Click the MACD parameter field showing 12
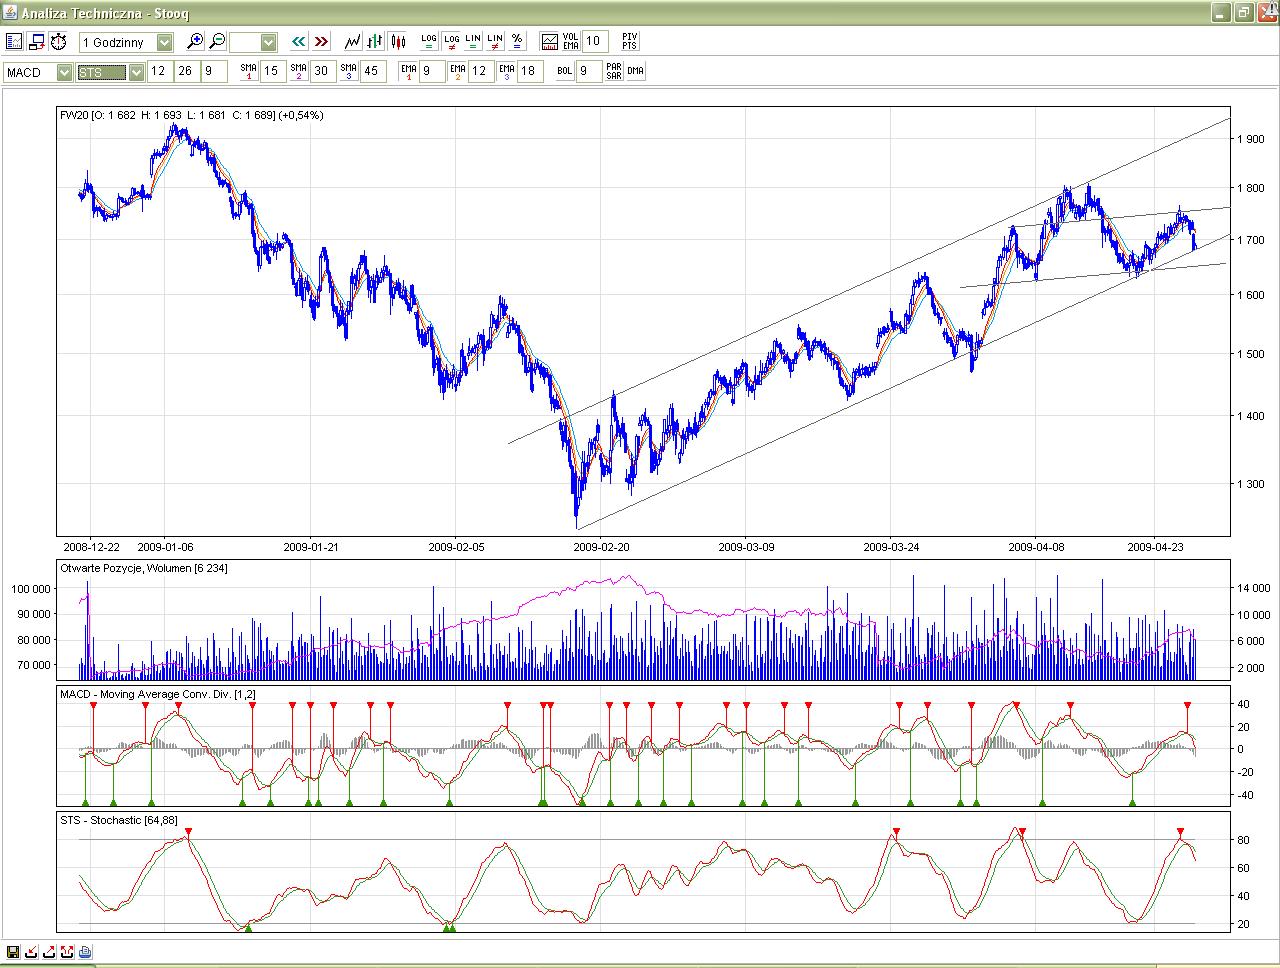The image size is (1280, 968). click(x=160, y=71)
